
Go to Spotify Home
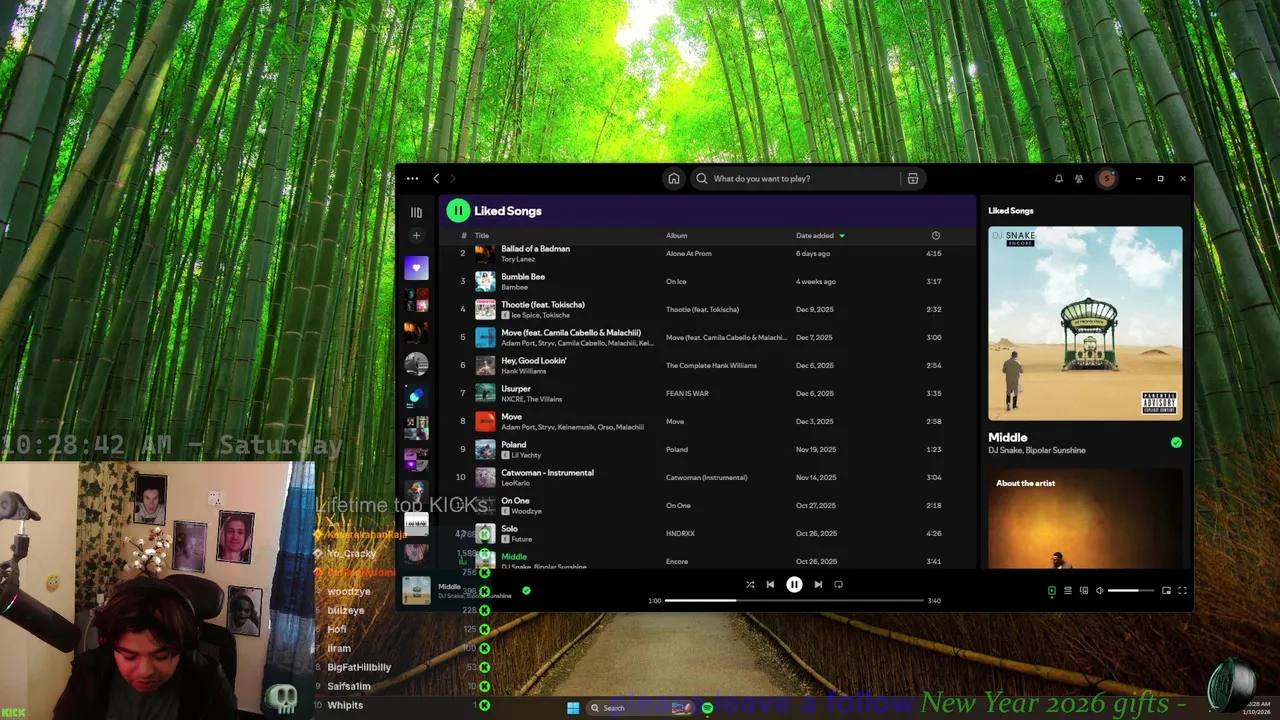674,178
